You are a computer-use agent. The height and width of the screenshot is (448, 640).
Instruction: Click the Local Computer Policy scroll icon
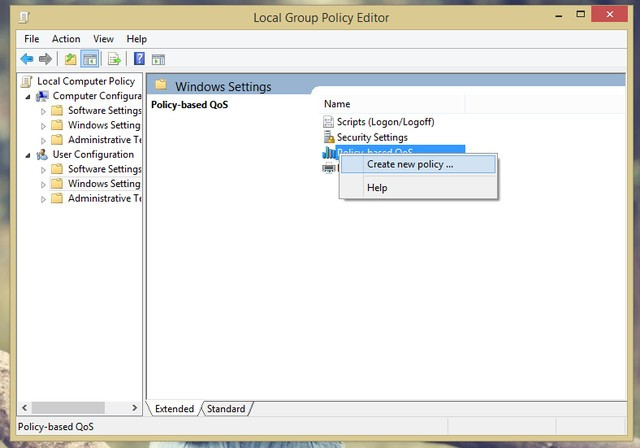tap(27, 81)
